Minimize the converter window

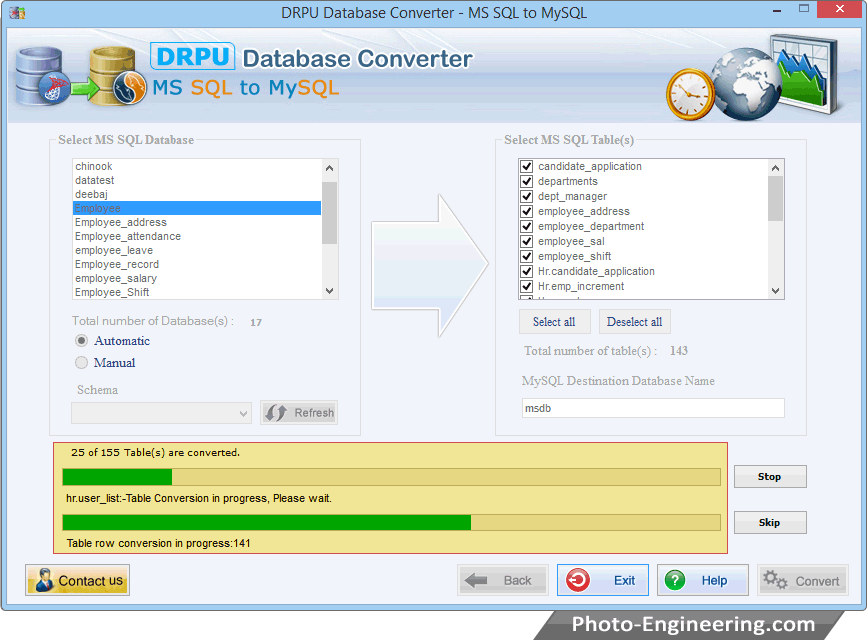(x=777, y=10)
